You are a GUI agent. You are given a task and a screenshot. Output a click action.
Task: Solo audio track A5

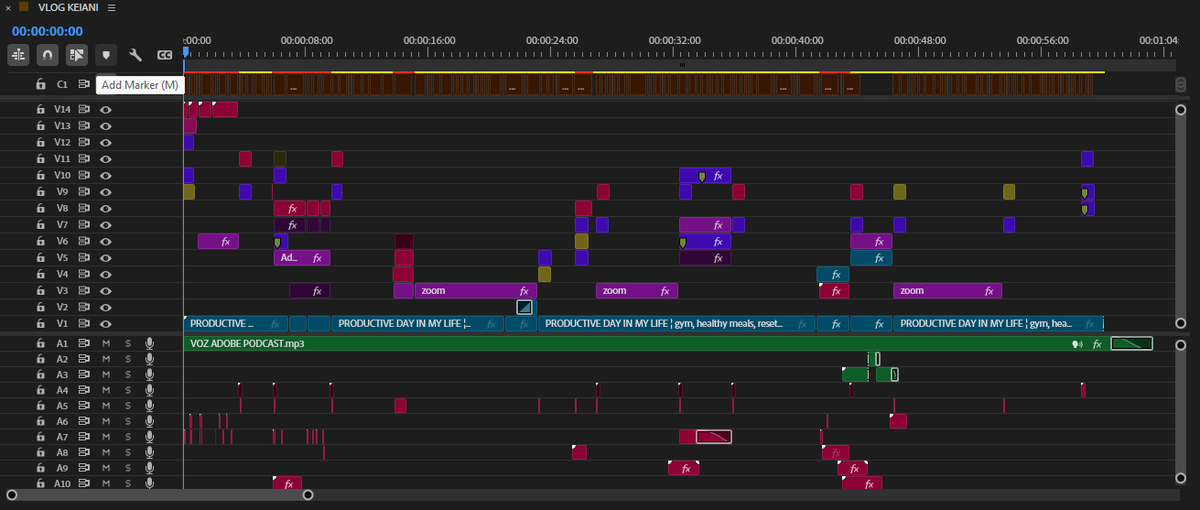tap(128, 406)
